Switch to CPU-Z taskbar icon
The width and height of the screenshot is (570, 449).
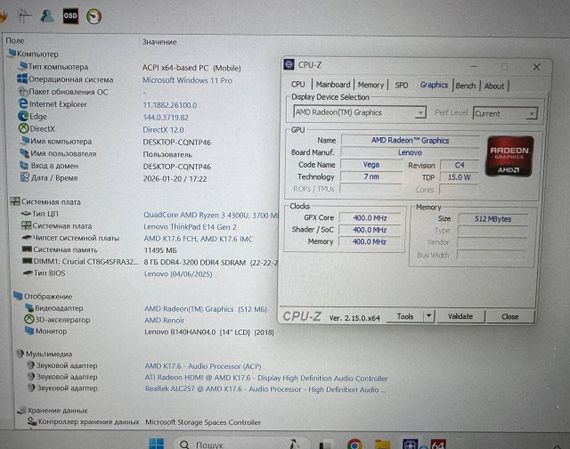tap(410, 444)
